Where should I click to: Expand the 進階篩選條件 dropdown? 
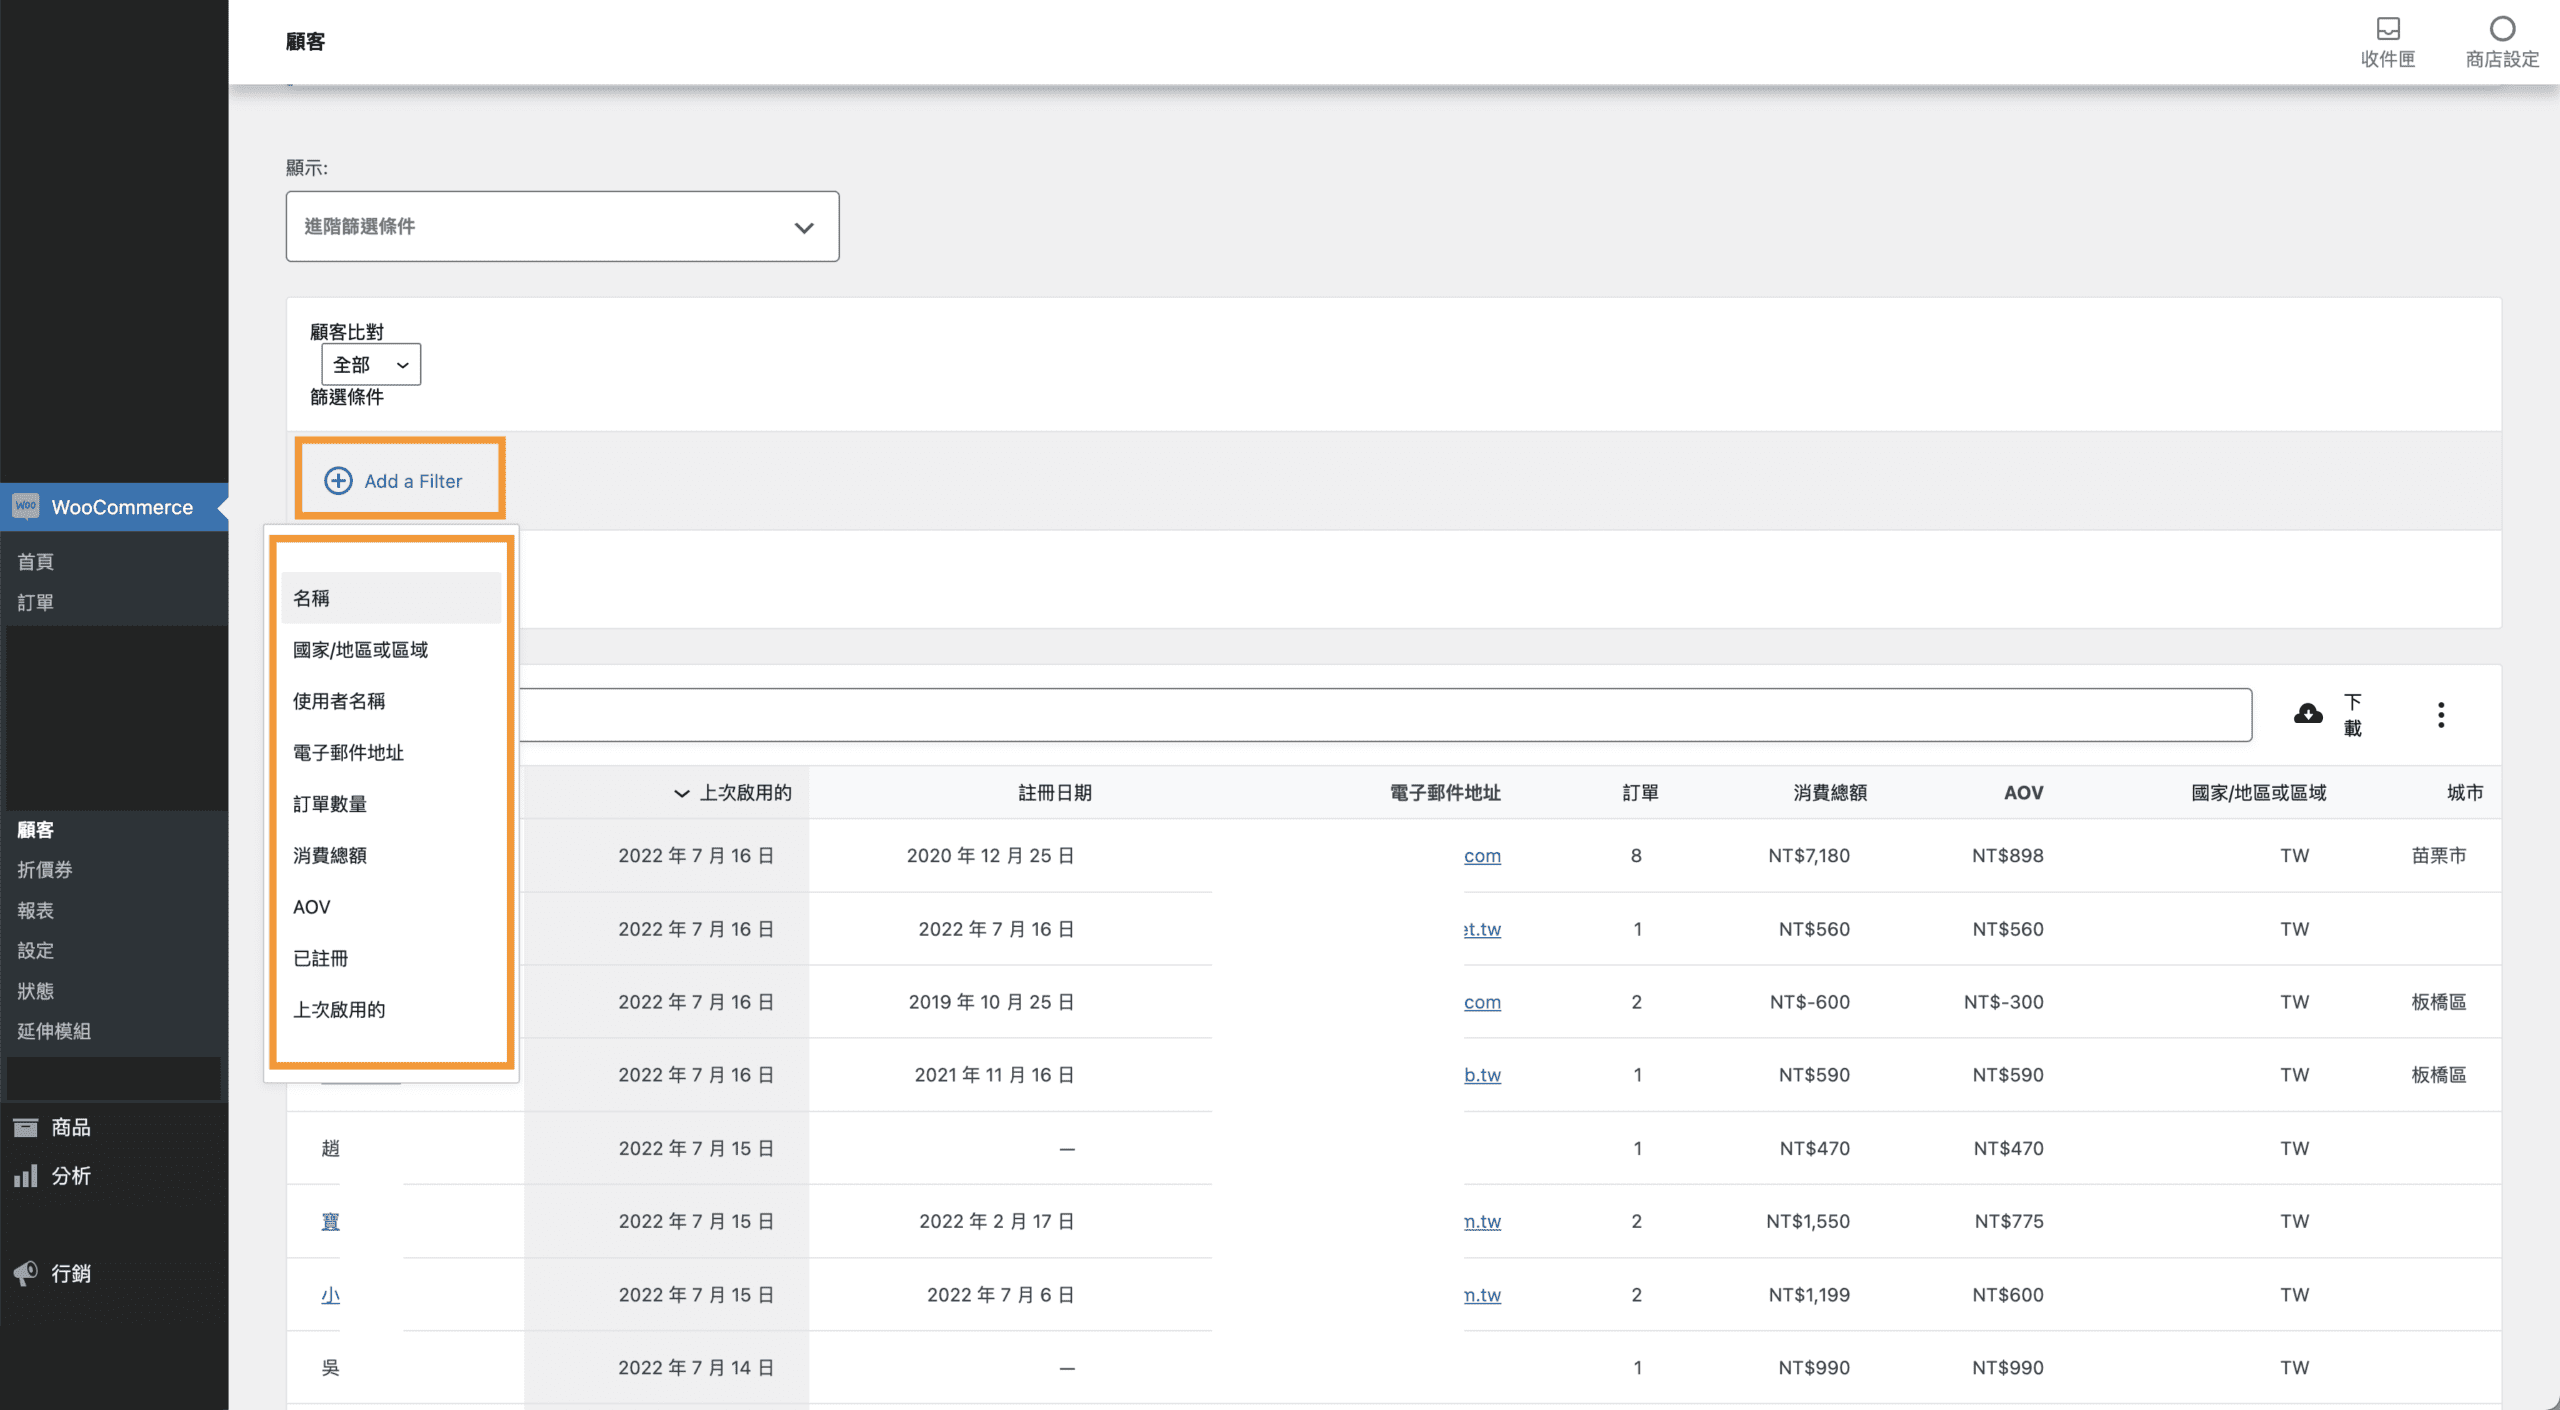562,227
